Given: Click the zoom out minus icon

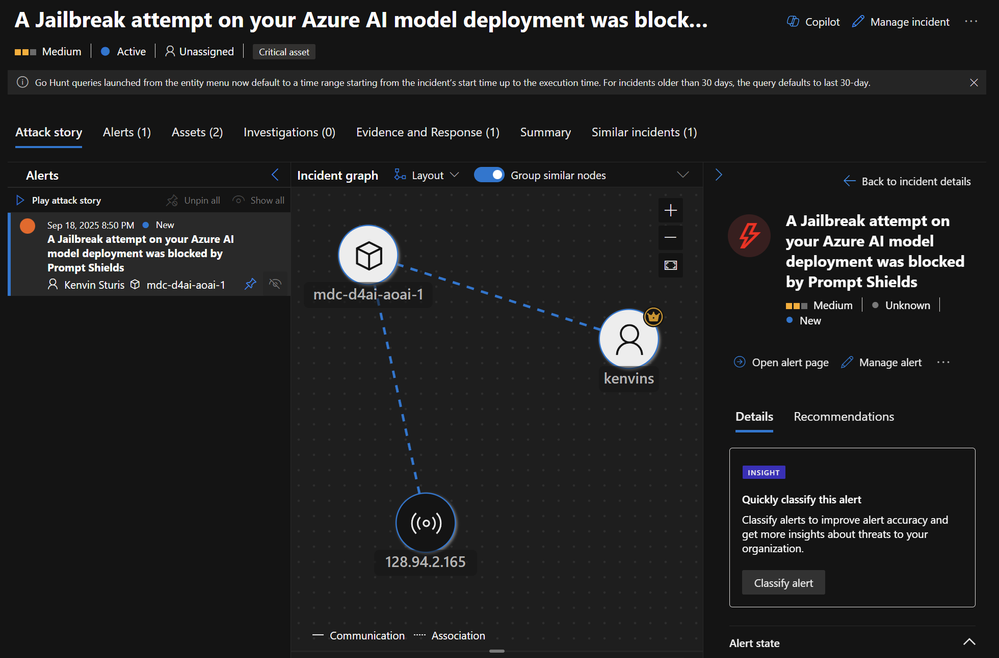Looking at the screenshot, I should (x=670, y=238).
